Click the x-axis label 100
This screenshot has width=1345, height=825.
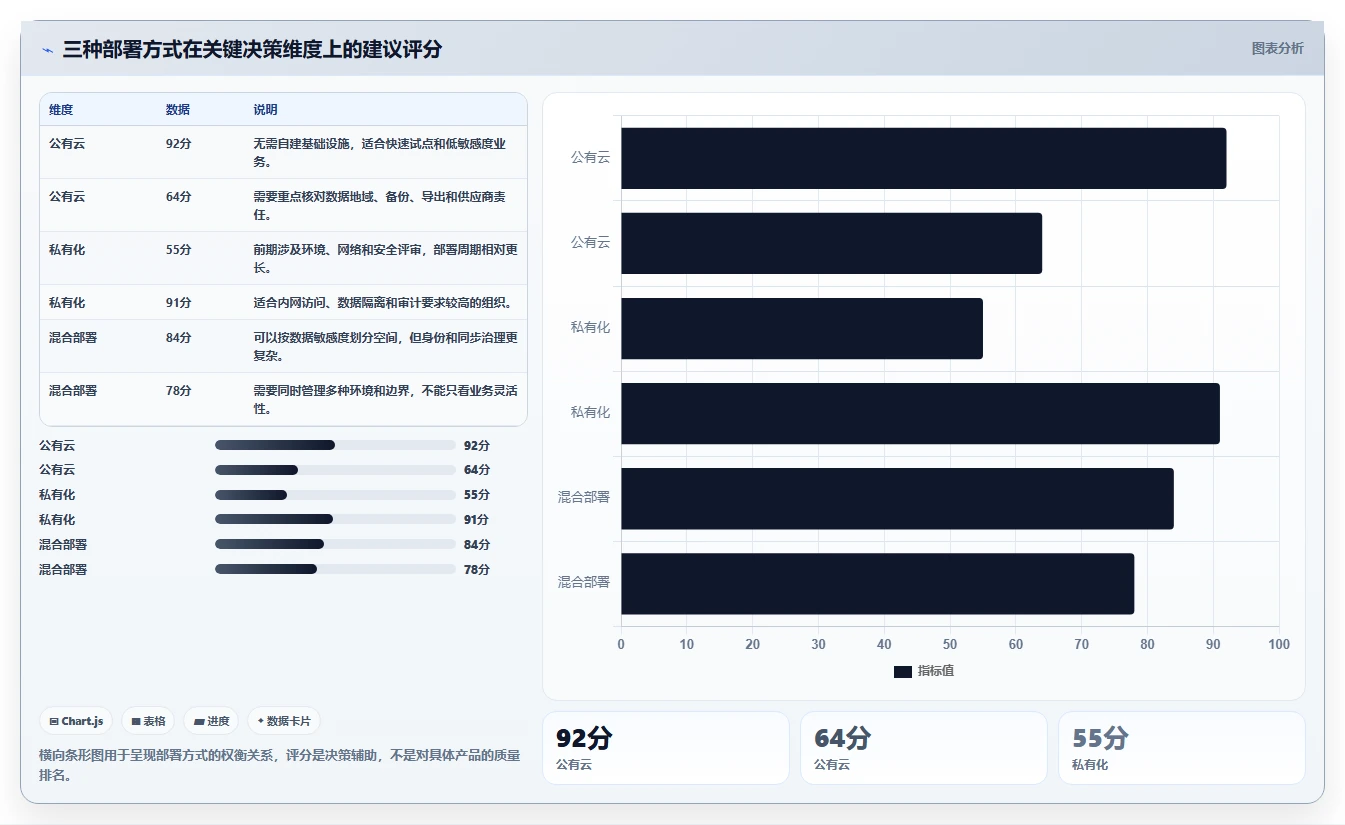[1279, 645]
